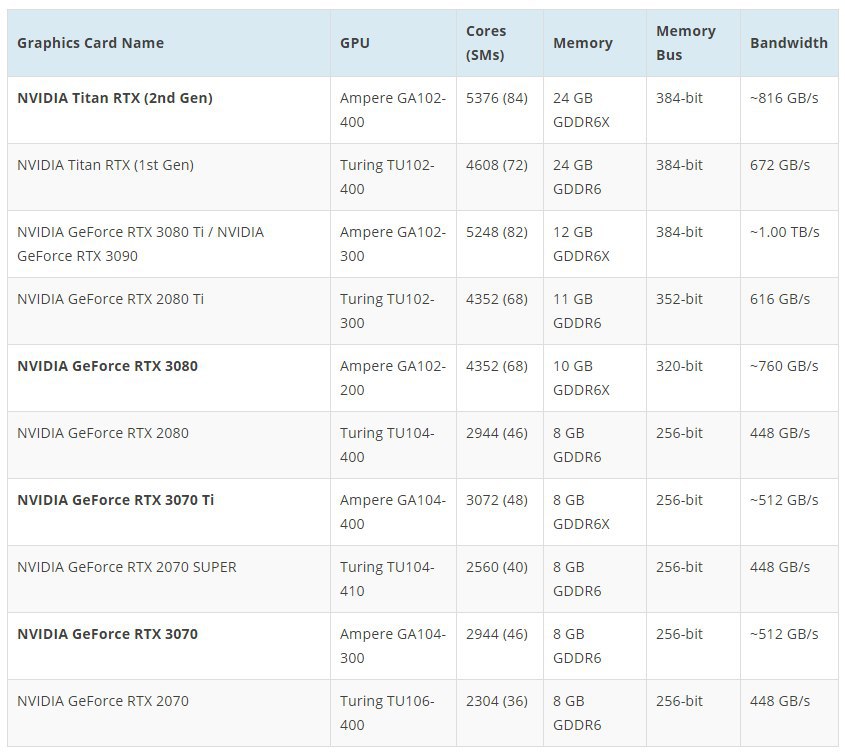
Task: Click the Ampere GA104-400 GPU cell
Action: pos(393,512)
